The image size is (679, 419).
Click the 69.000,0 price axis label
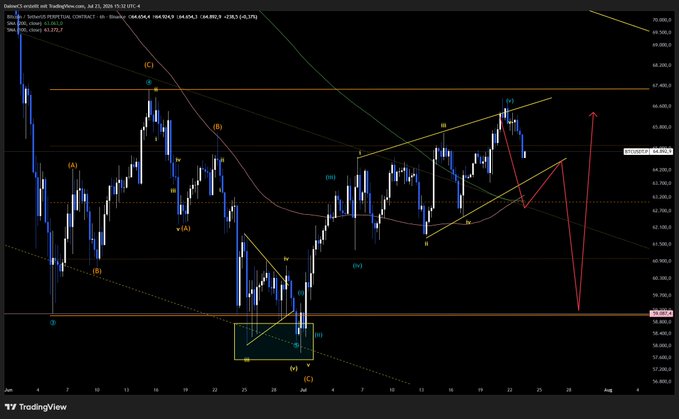click(x=662, y=45)
